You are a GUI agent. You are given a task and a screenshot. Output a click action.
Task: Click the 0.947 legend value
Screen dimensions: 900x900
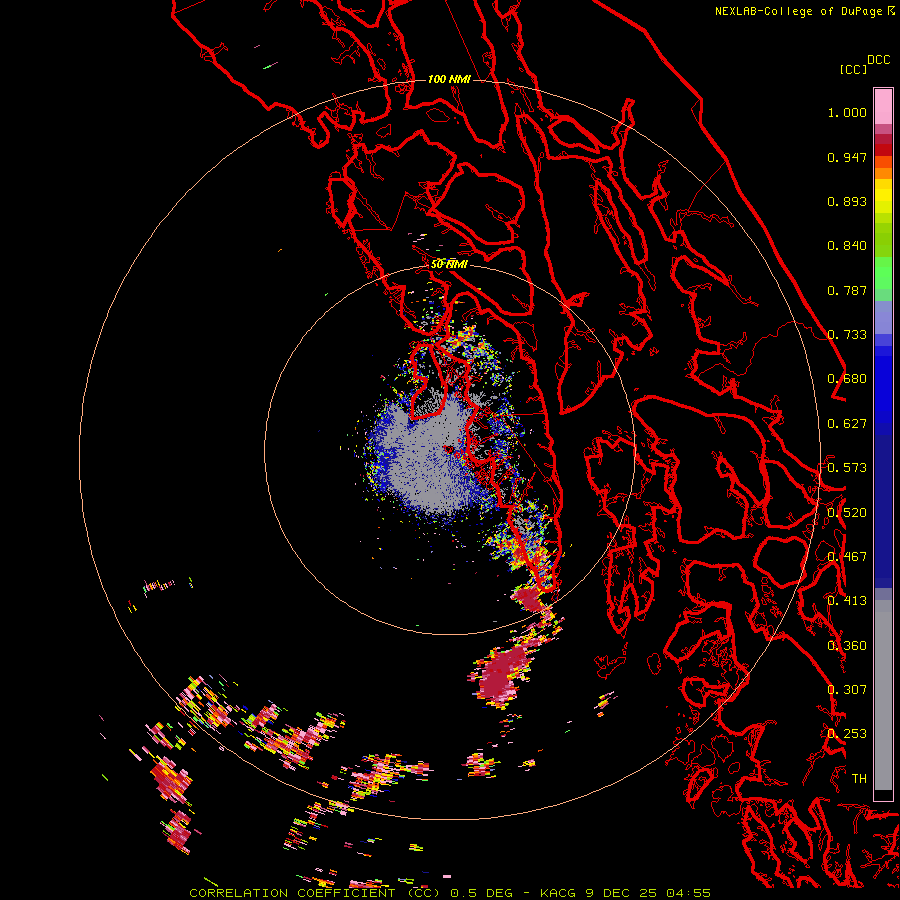tap(847, 157)
